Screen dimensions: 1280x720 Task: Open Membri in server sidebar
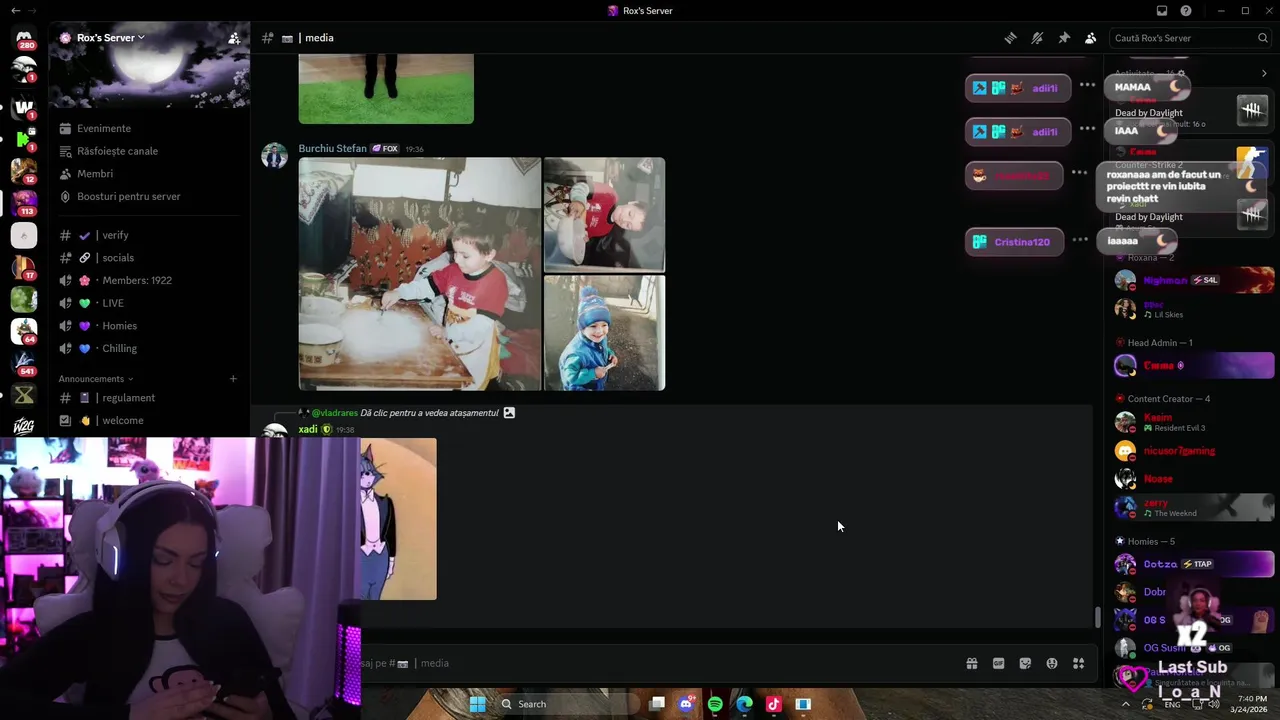tap(95, 174)
